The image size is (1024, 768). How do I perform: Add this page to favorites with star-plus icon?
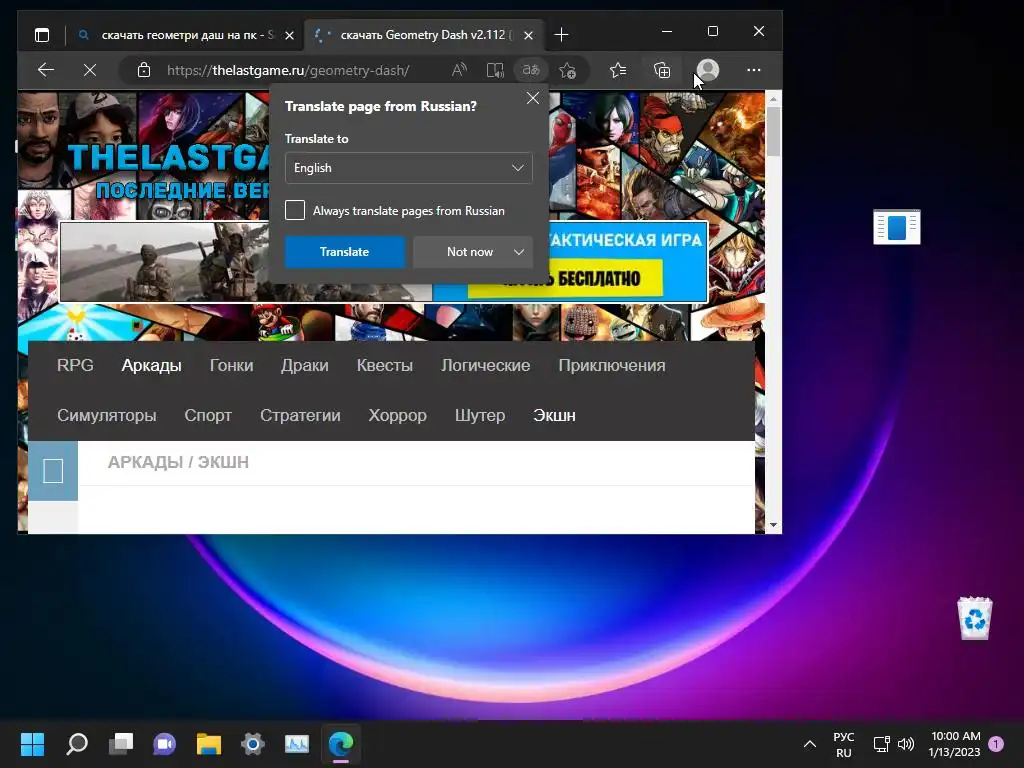tap(567, 70)
